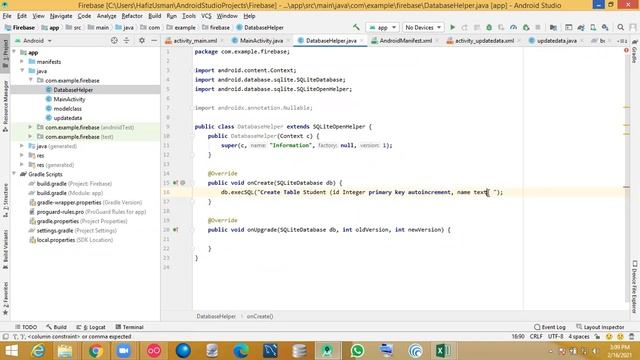Hide the Project panel with the minus icon
This screenshot has height=360, width=640.
point(154,40)
